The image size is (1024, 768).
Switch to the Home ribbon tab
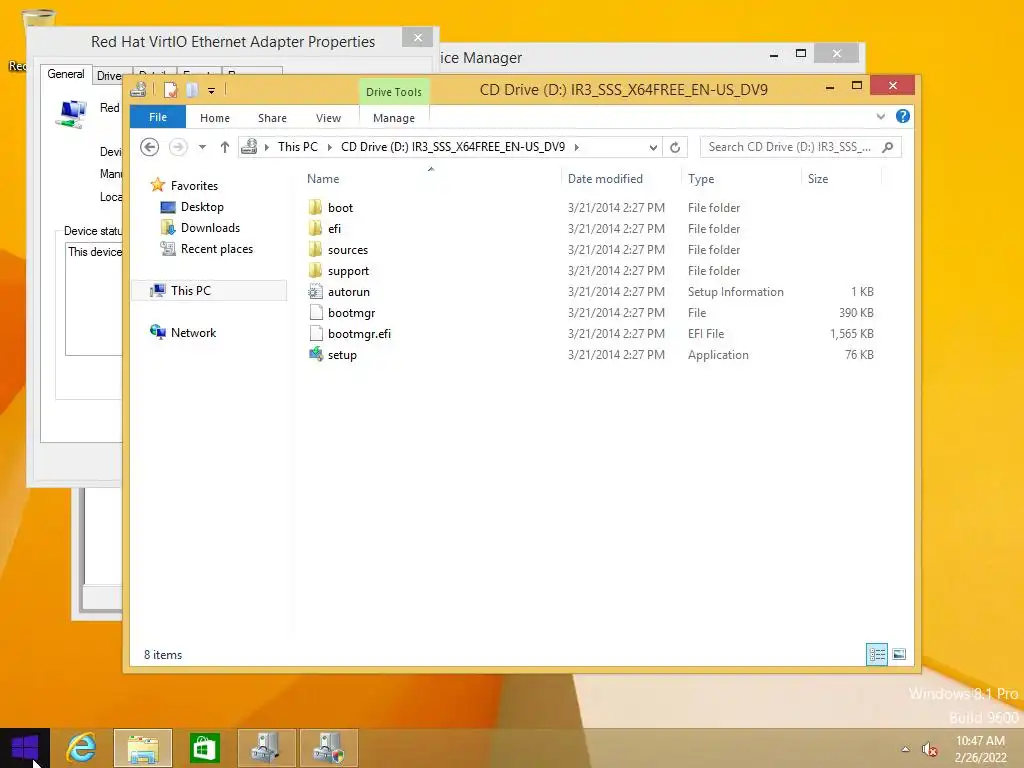pos(215,118)
